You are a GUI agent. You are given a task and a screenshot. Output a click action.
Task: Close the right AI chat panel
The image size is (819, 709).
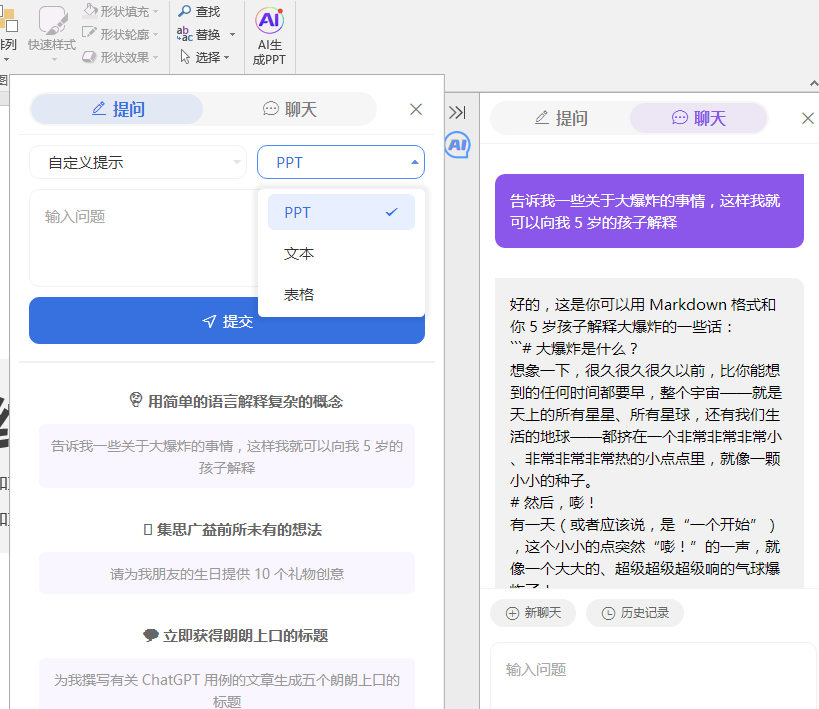click(x=808, y=118)
